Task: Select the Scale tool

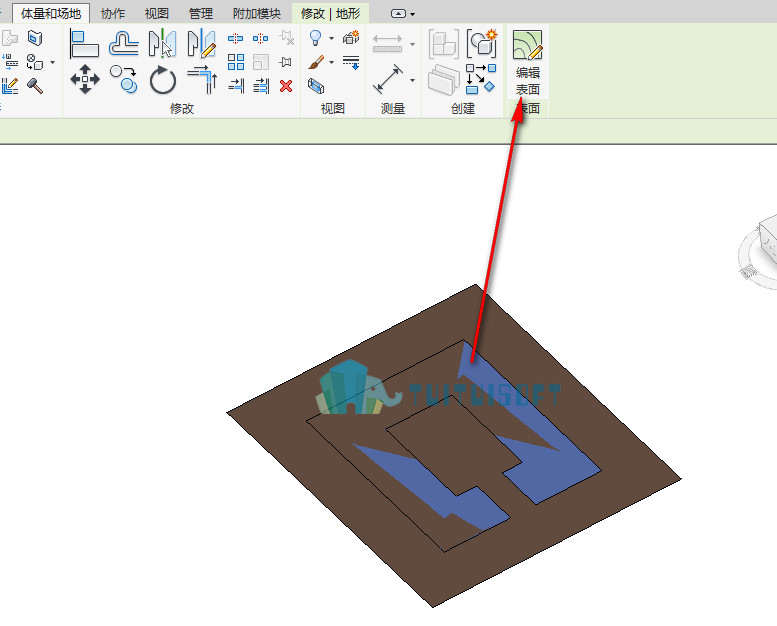Action: [x=261, y=62]
